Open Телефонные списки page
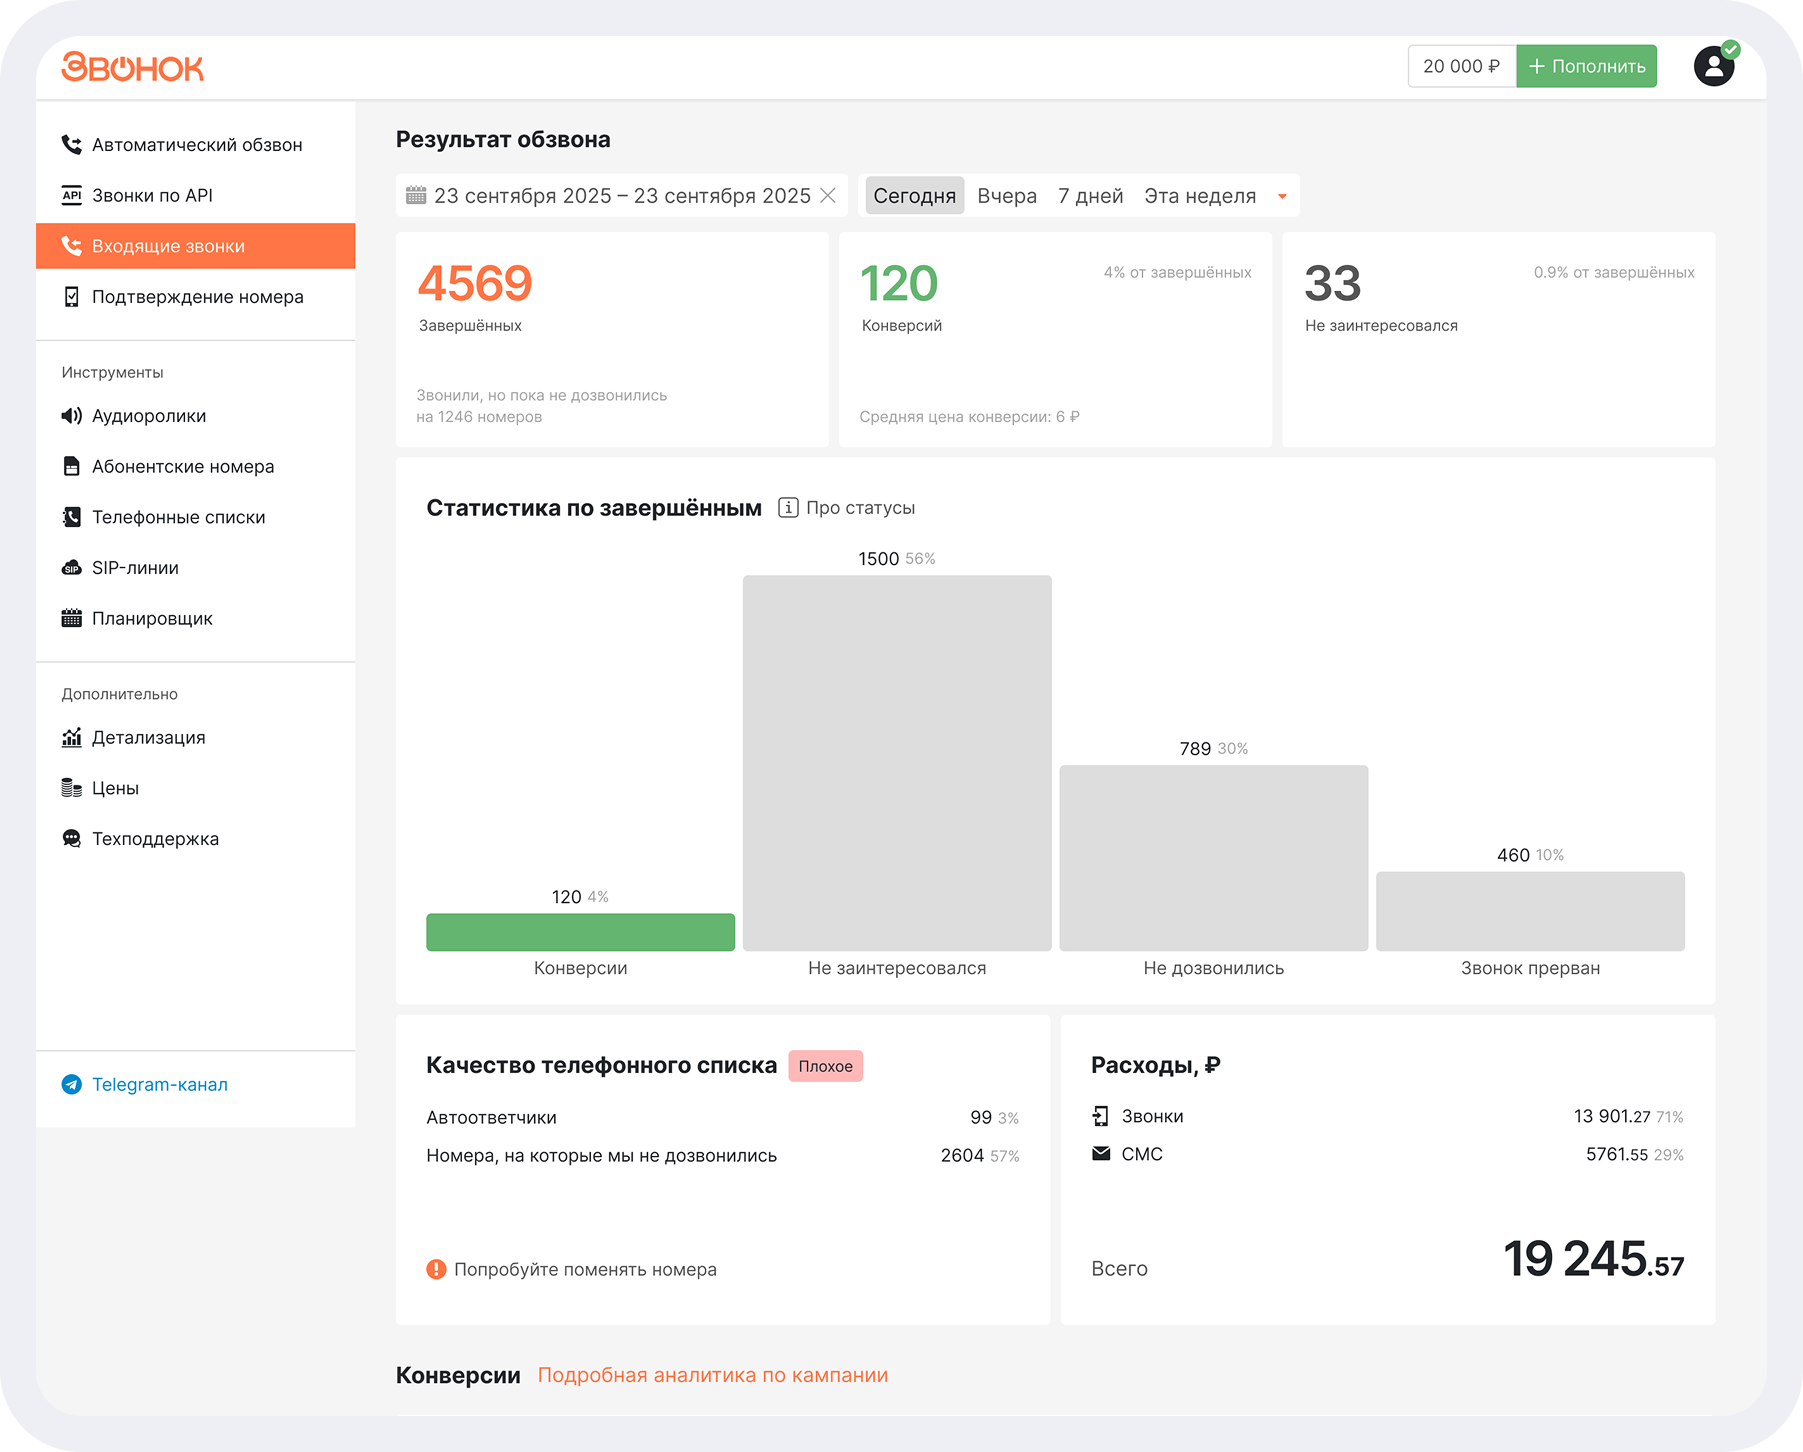The image size is (1803, 1452). [x=196, y=517]
